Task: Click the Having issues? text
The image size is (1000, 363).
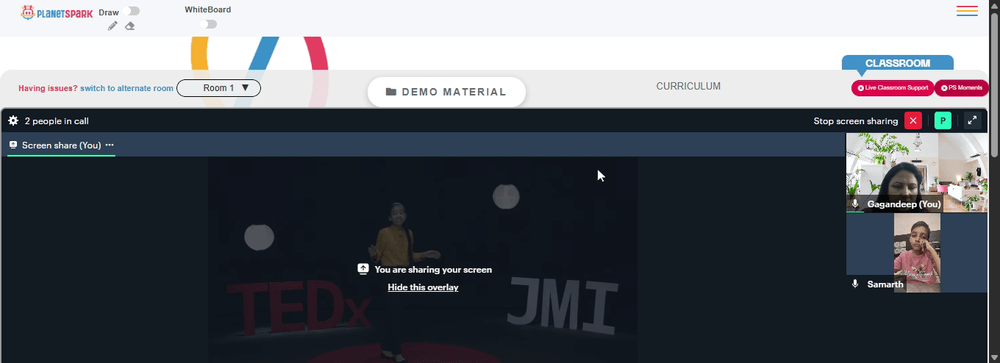Action: (x=48, y=89)
